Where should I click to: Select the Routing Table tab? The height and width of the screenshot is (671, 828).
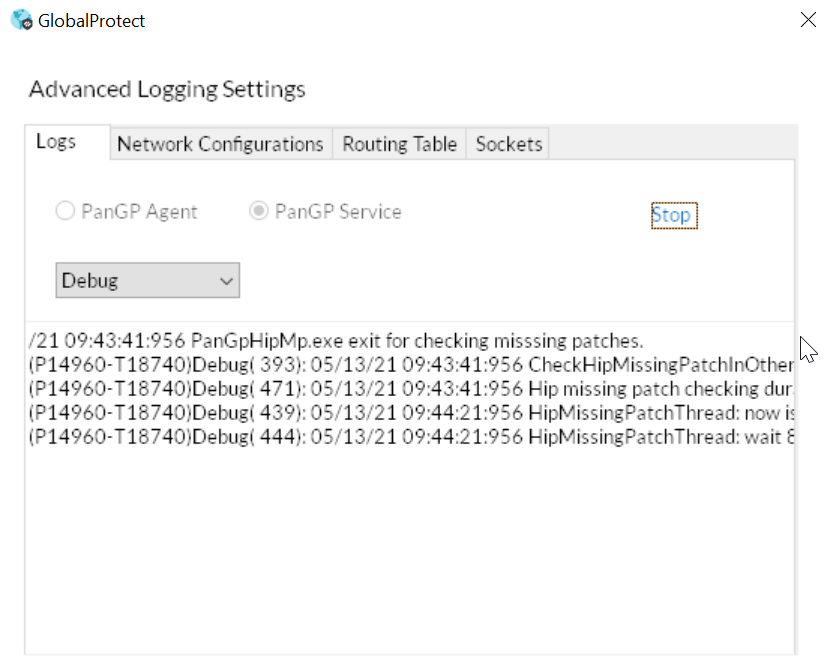coord(399,144)
